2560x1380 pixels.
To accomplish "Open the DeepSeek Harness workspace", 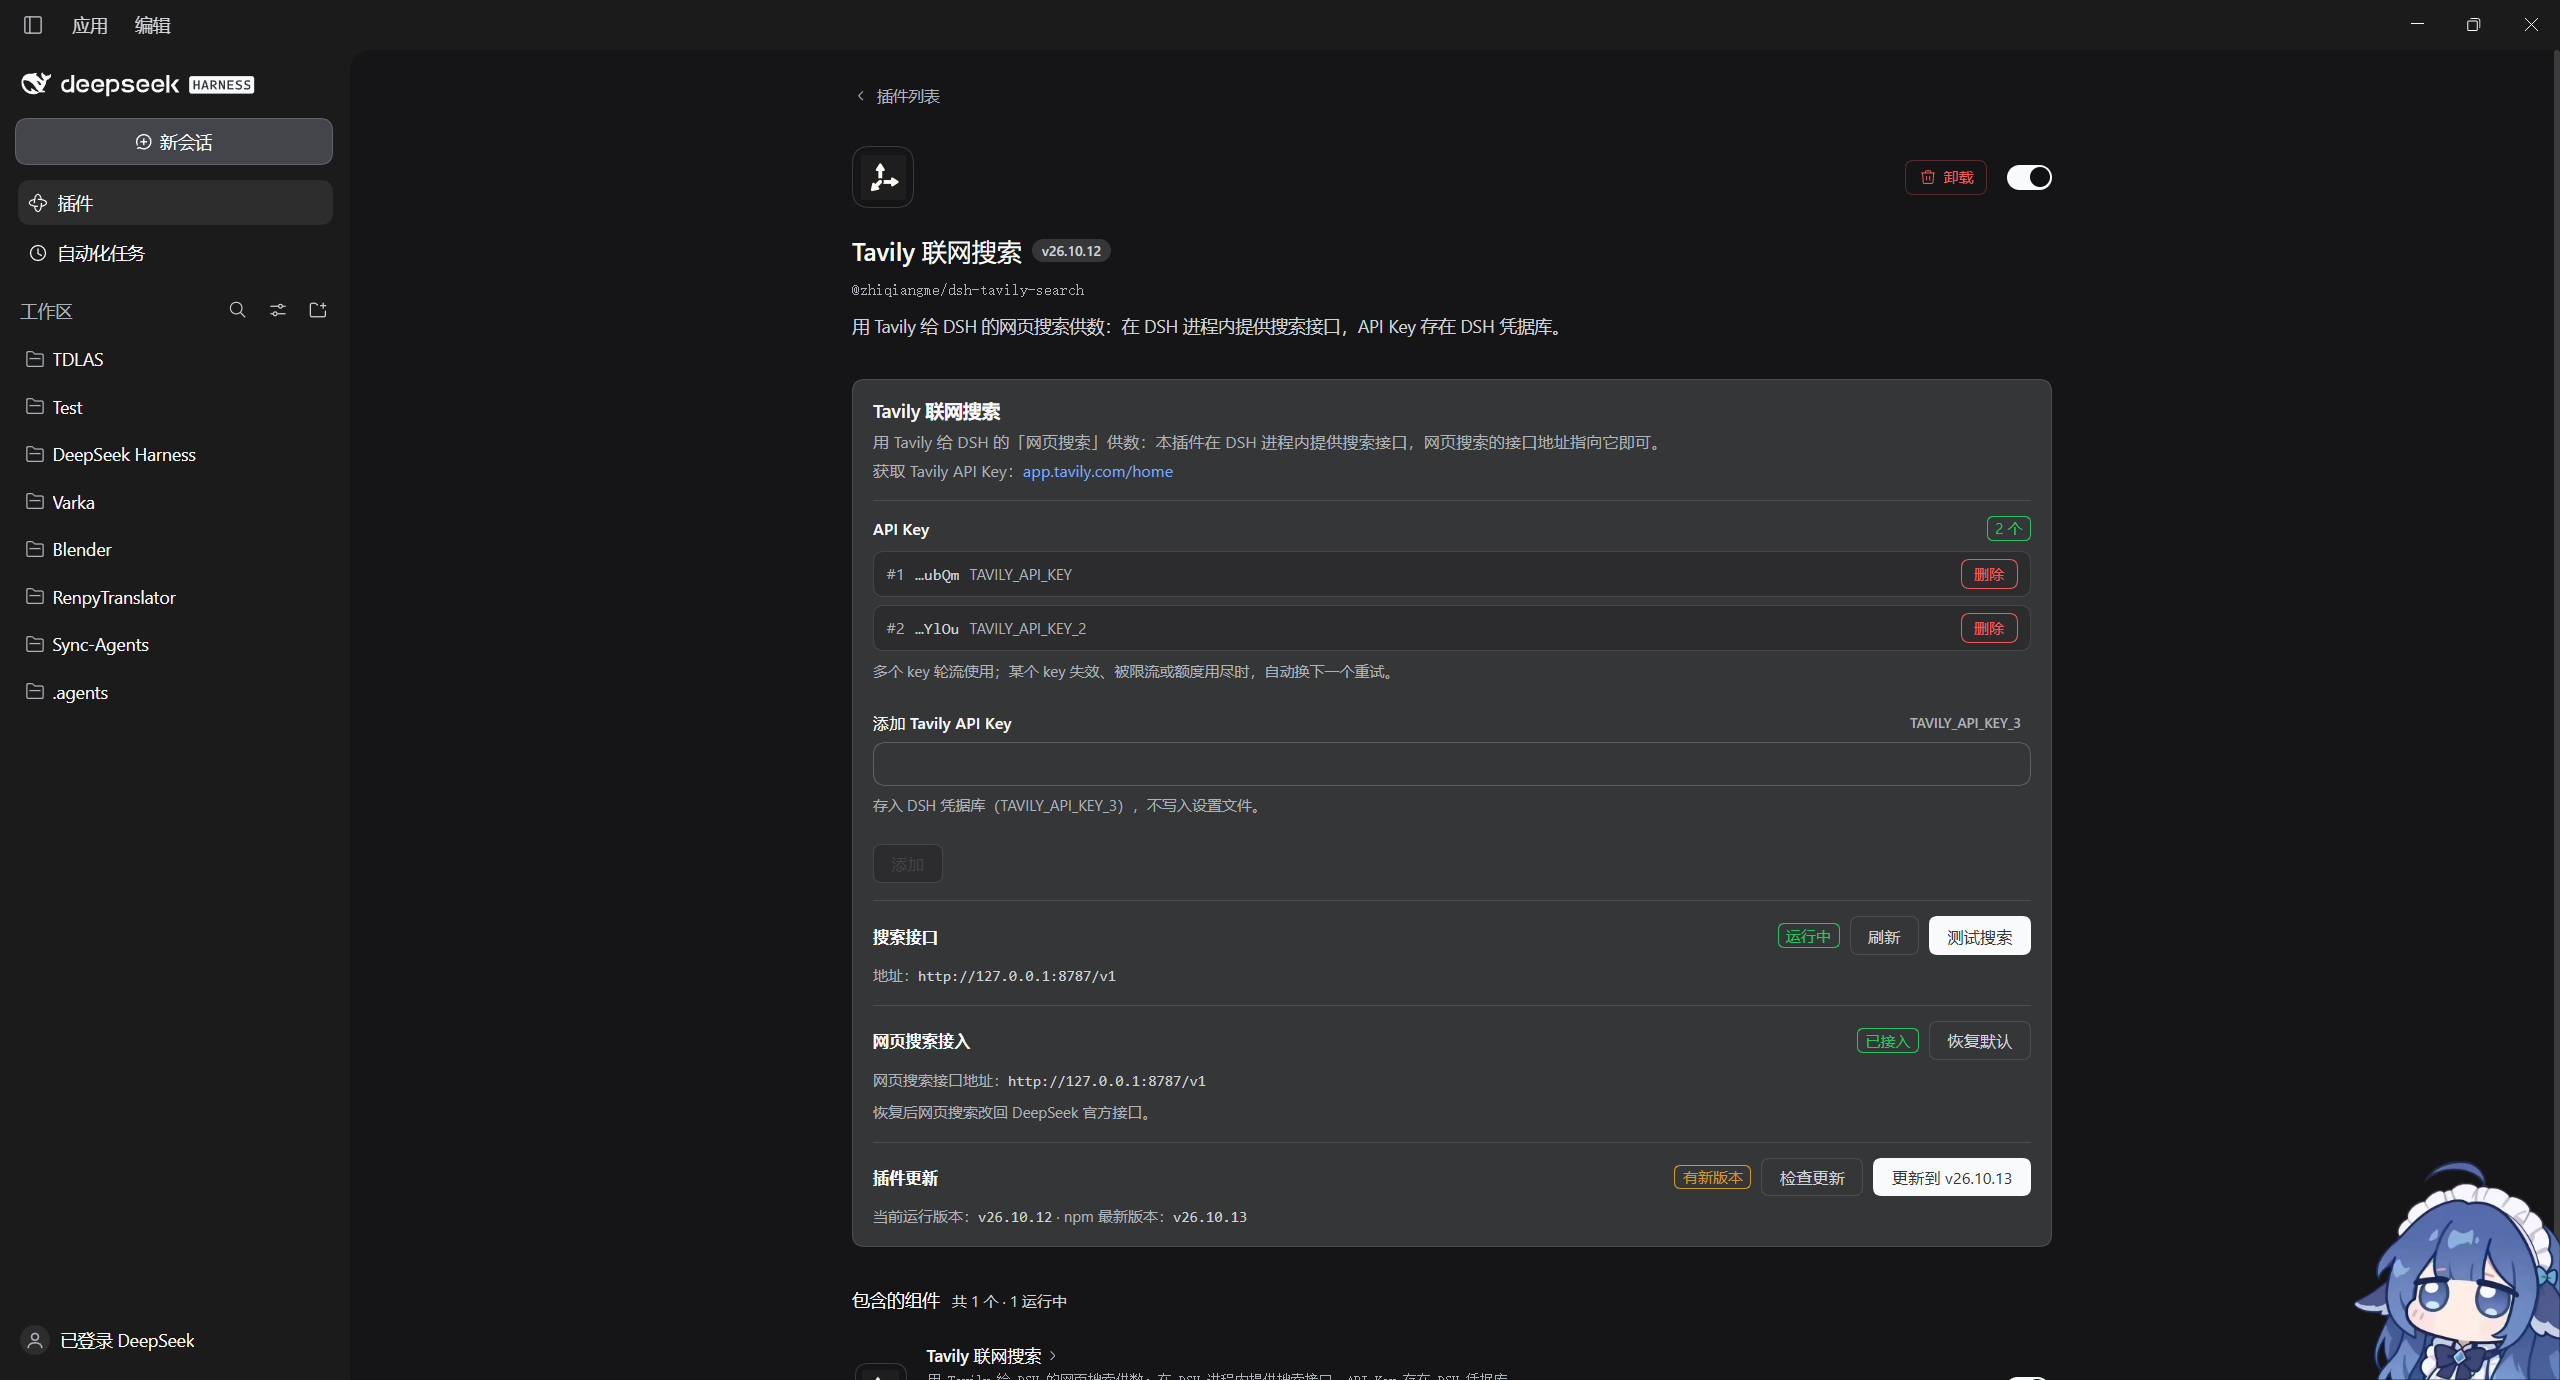I will (x=174, y=454).
